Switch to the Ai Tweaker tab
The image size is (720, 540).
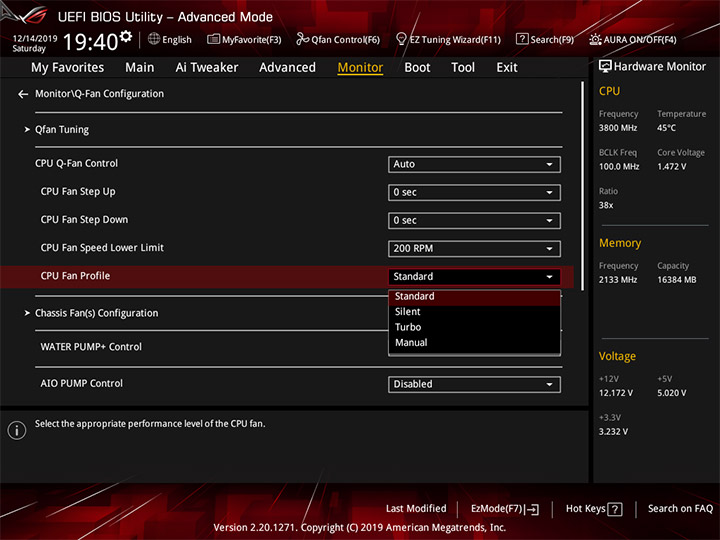click(x=207, y=68)
